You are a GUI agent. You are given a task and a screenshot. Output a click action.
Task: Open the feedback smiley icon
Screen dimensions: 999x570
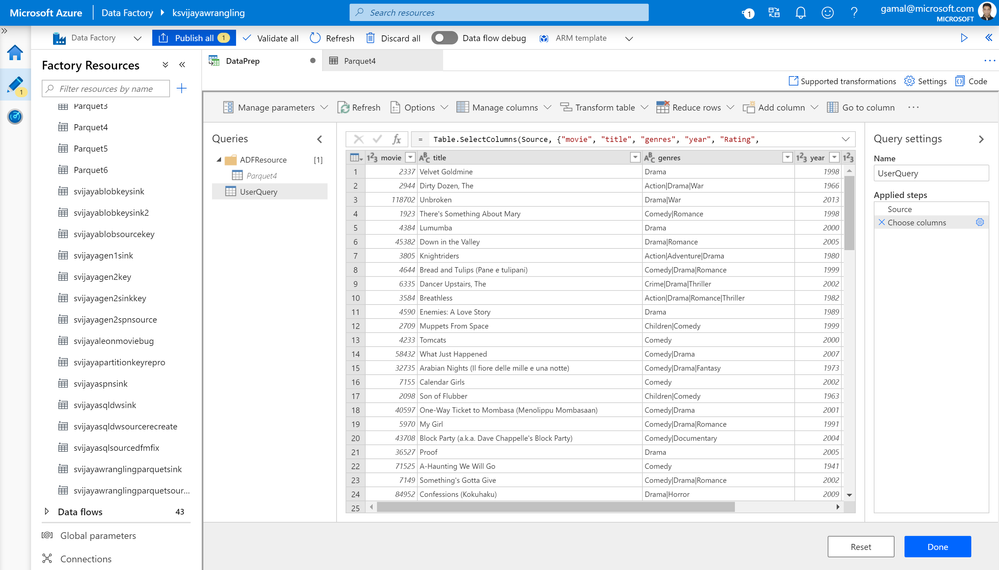(x=828, y=13)
